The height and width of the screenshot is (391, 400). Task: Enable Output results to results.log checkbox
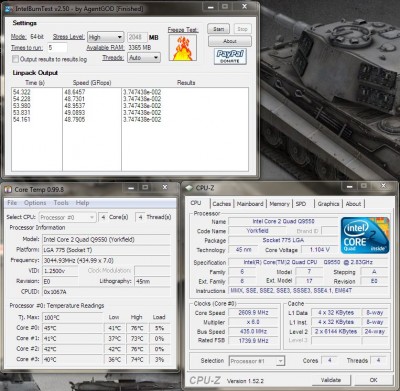tap(15, 59)
